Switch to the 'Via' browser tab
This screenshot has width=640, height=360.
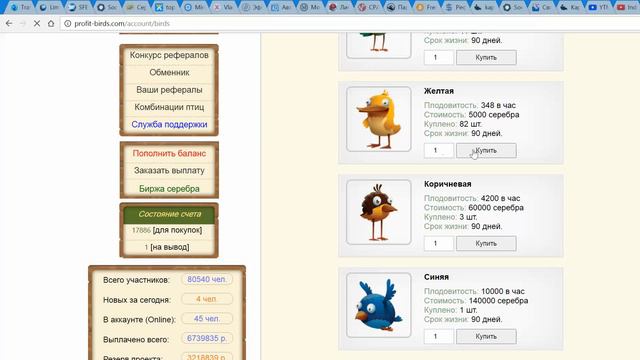pyautogui.click(x=223, y=7)
